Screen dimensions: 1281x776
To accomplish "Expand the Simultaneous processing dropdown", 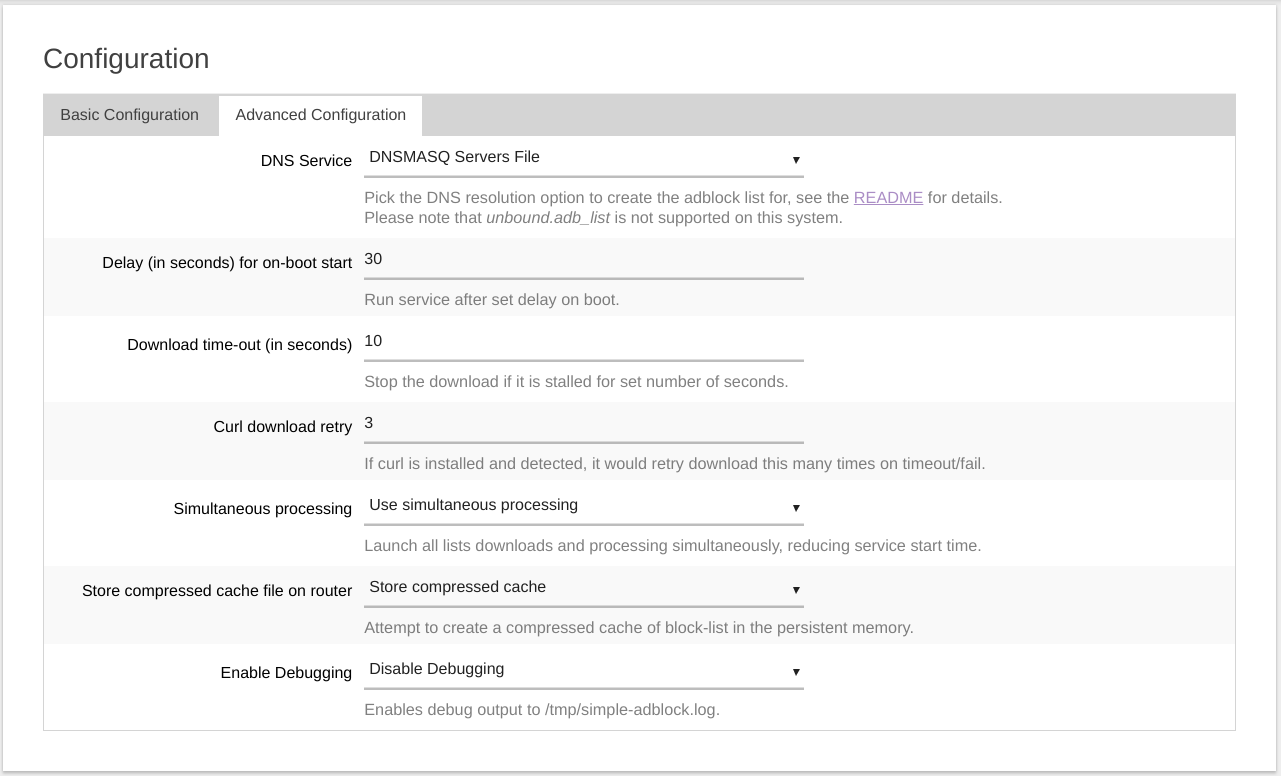I will pyautogui.click(x=582, y=506).
